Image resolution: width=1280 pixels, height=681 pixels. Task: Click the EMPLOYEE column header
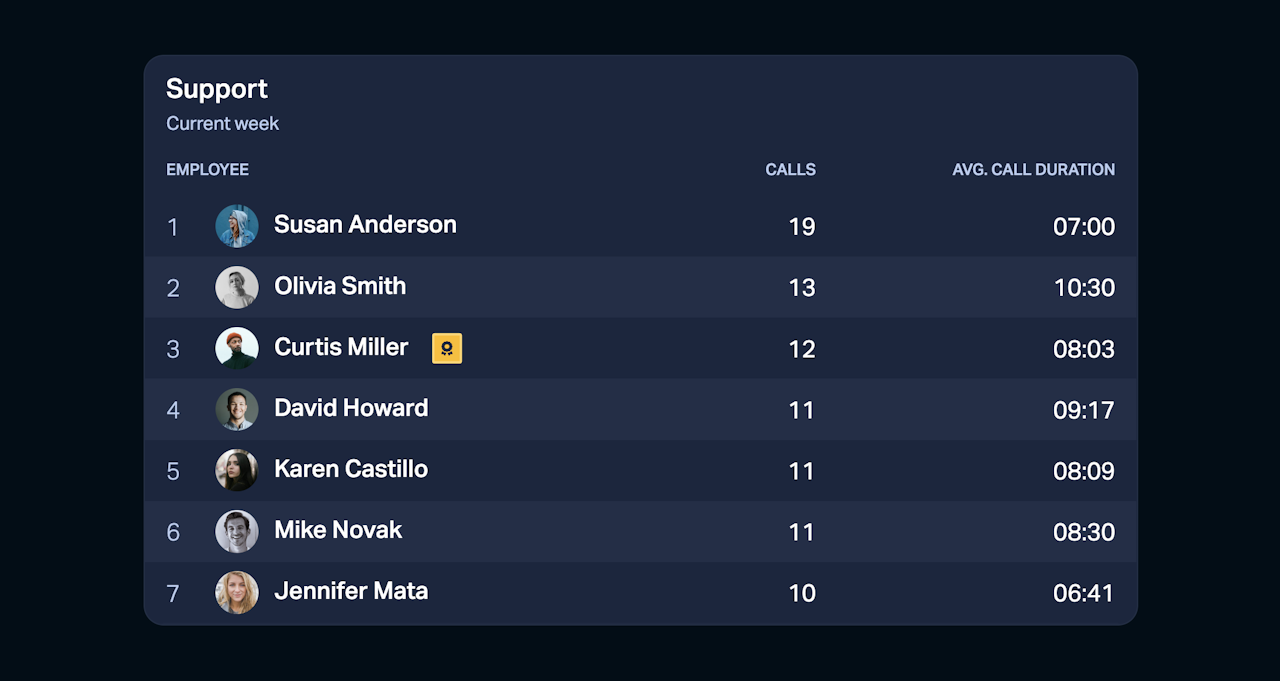tap(207, 170)
